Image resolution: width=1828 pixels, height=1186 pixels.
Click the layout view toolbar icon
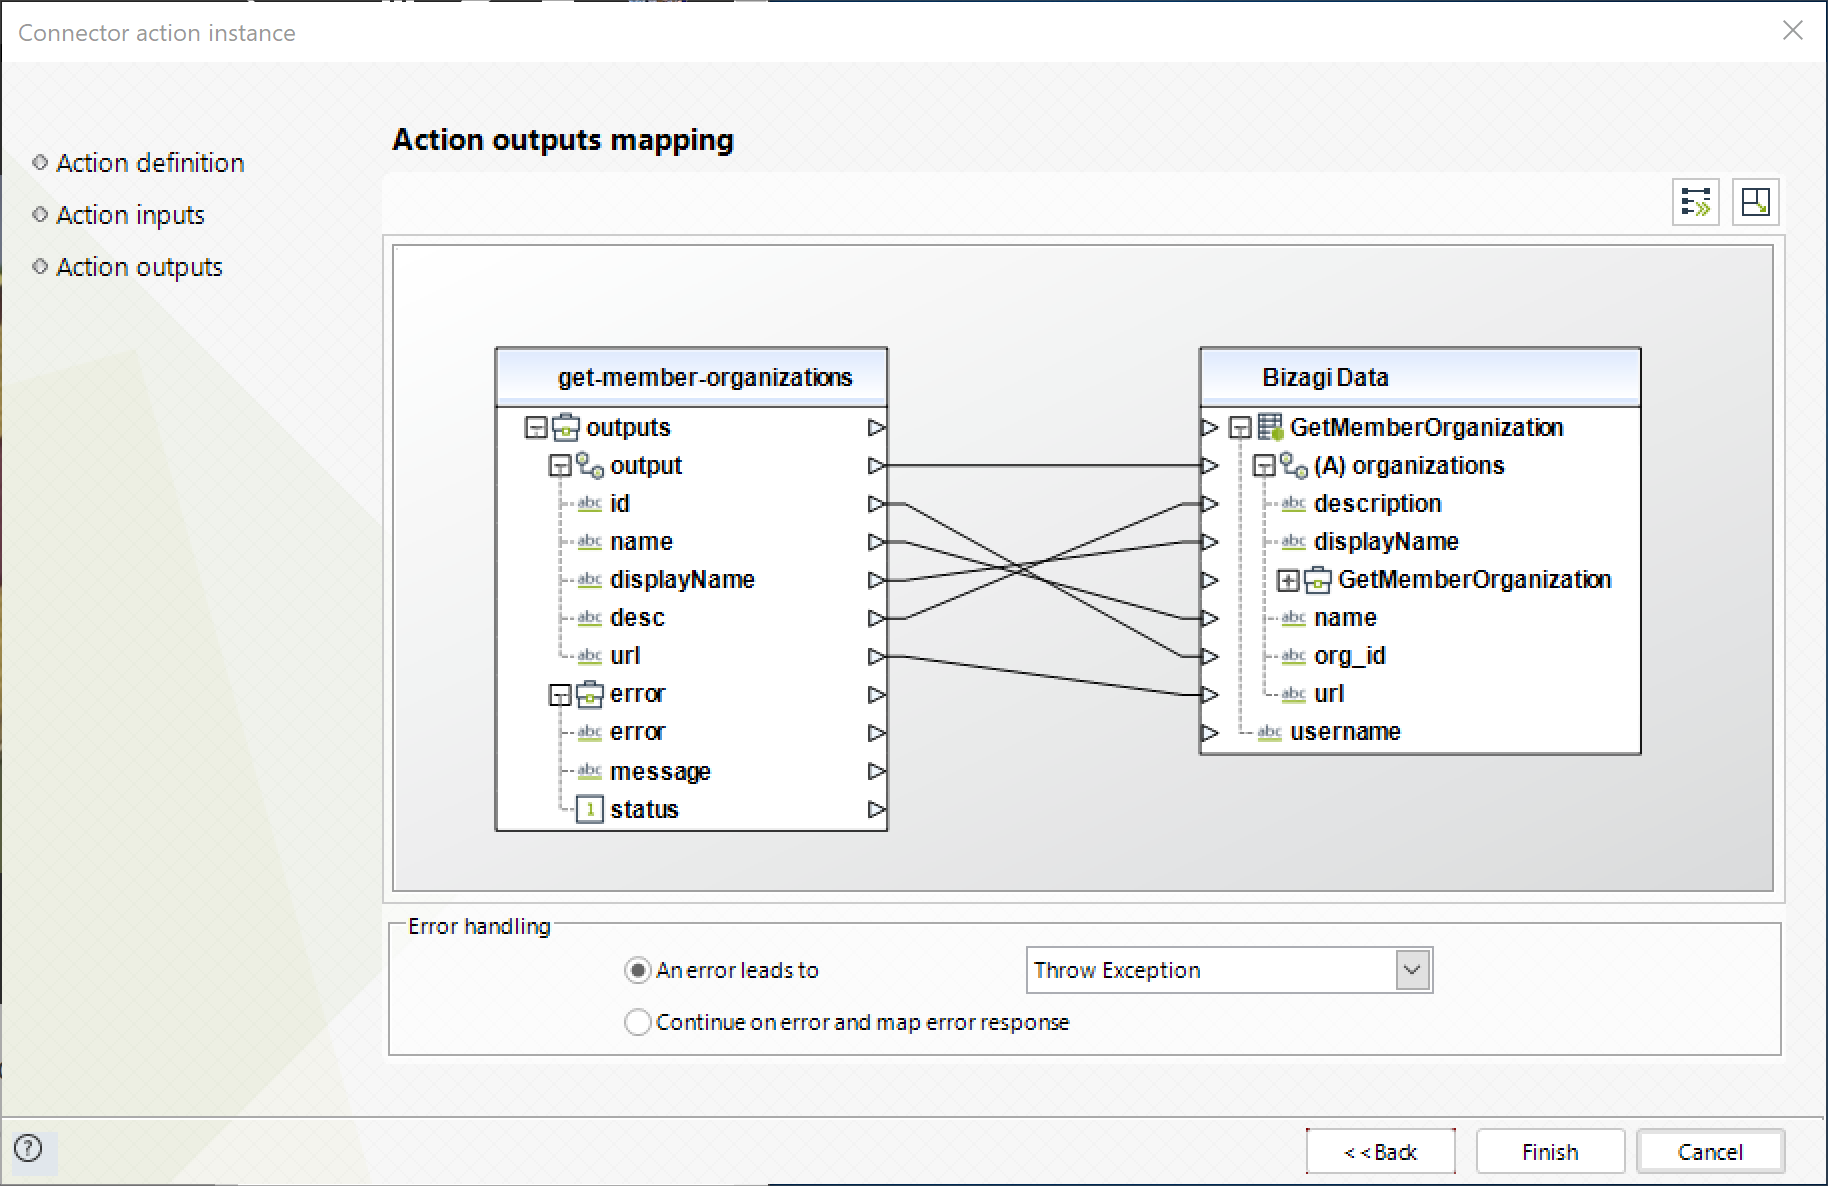click(x=1756, y=202)
